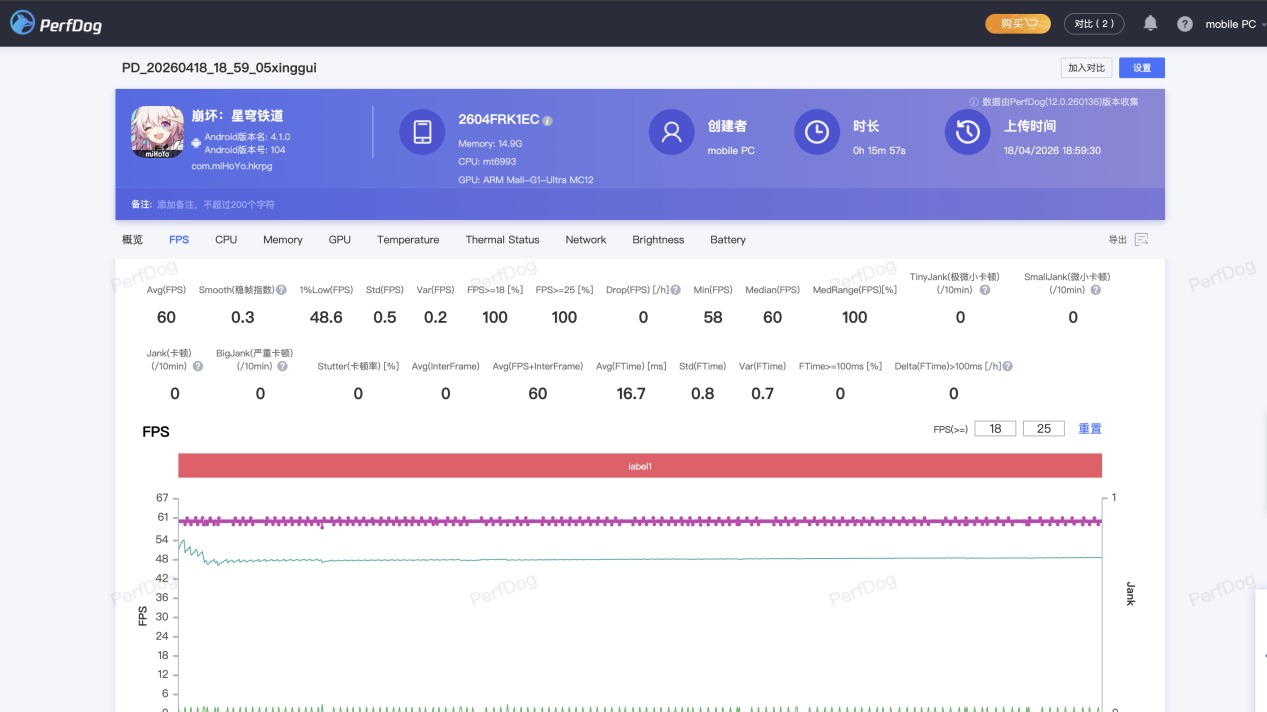1267x712 pixels.
Task: Open the notification bell
Action: pyautogui.click(x=1150, y=23)
